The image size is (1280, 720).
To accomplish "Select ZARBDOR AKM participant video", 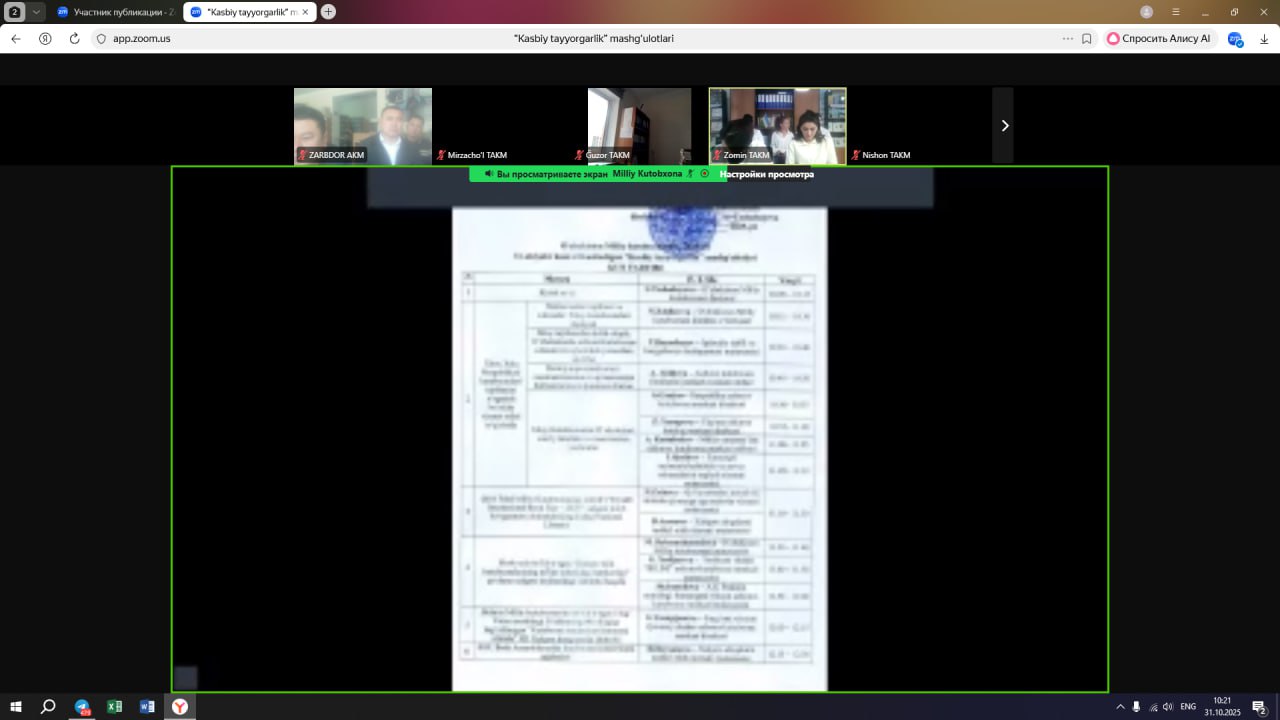I will click(x=362, y=126).
